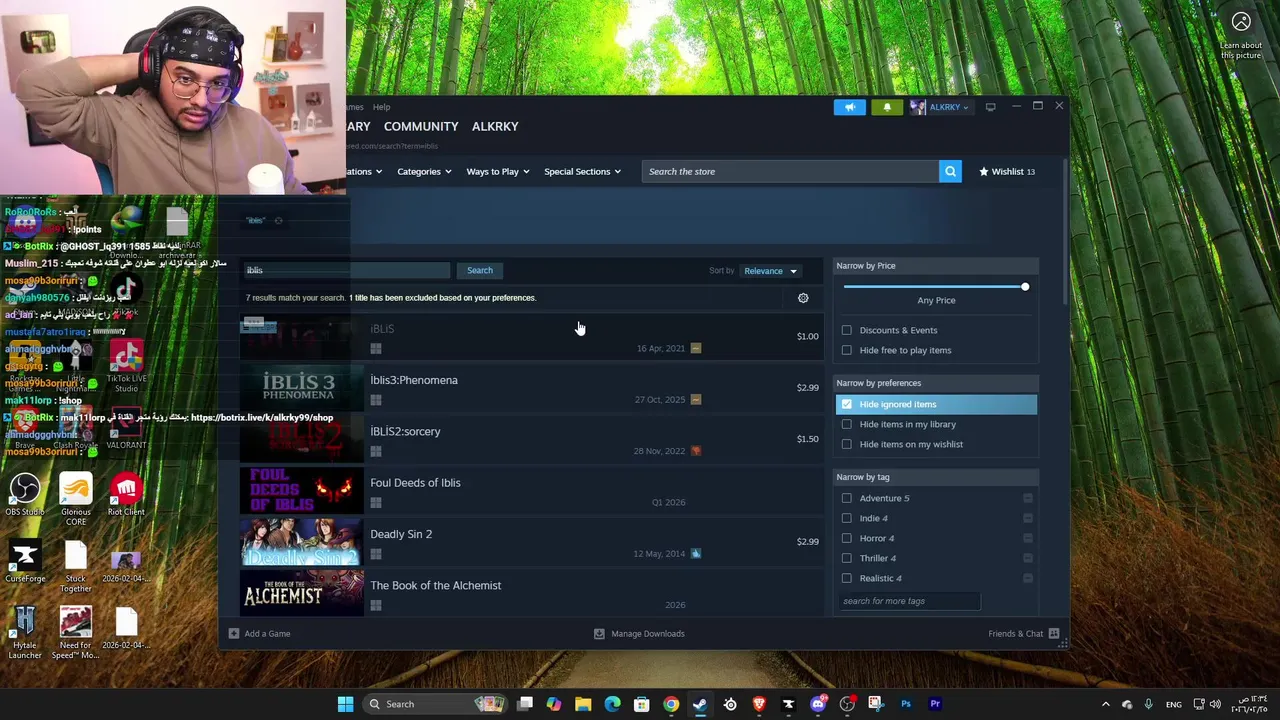Open Google Chrome from the taskbar
The image size is (1280, 720).
pyautogui.click(x=671, y=704)
